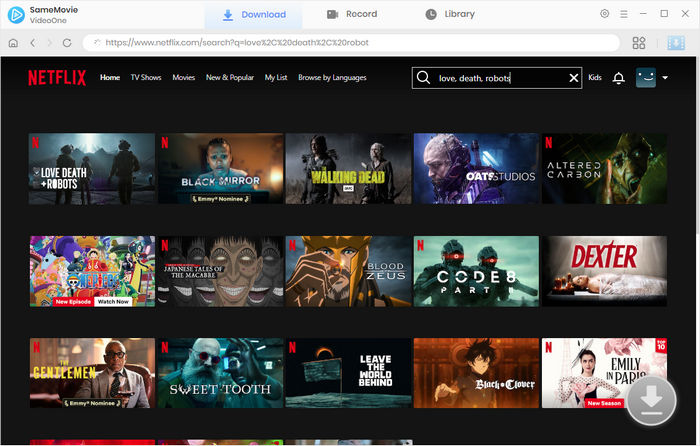Click the search magnifier icon
The image size is (700, 446).
click(423, 78)
